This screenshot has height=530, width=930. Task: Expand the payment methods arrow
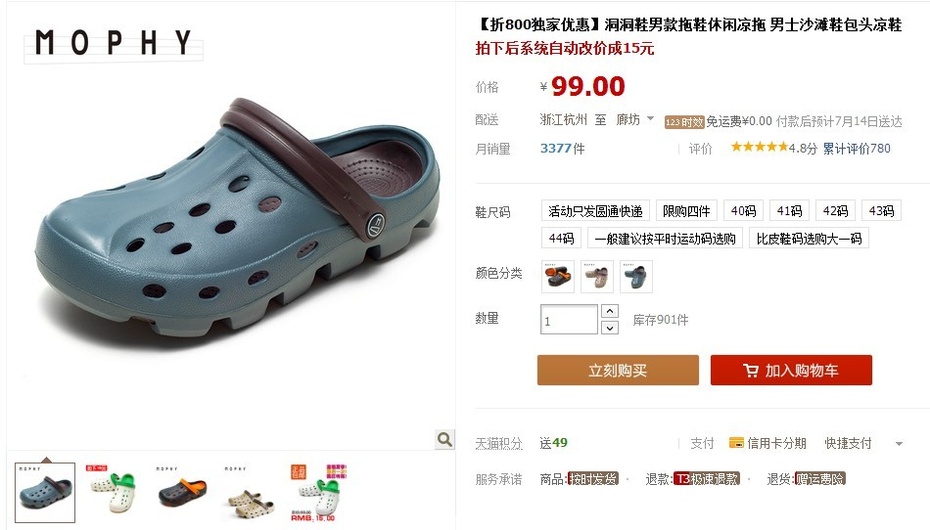[x=899, y=443]
